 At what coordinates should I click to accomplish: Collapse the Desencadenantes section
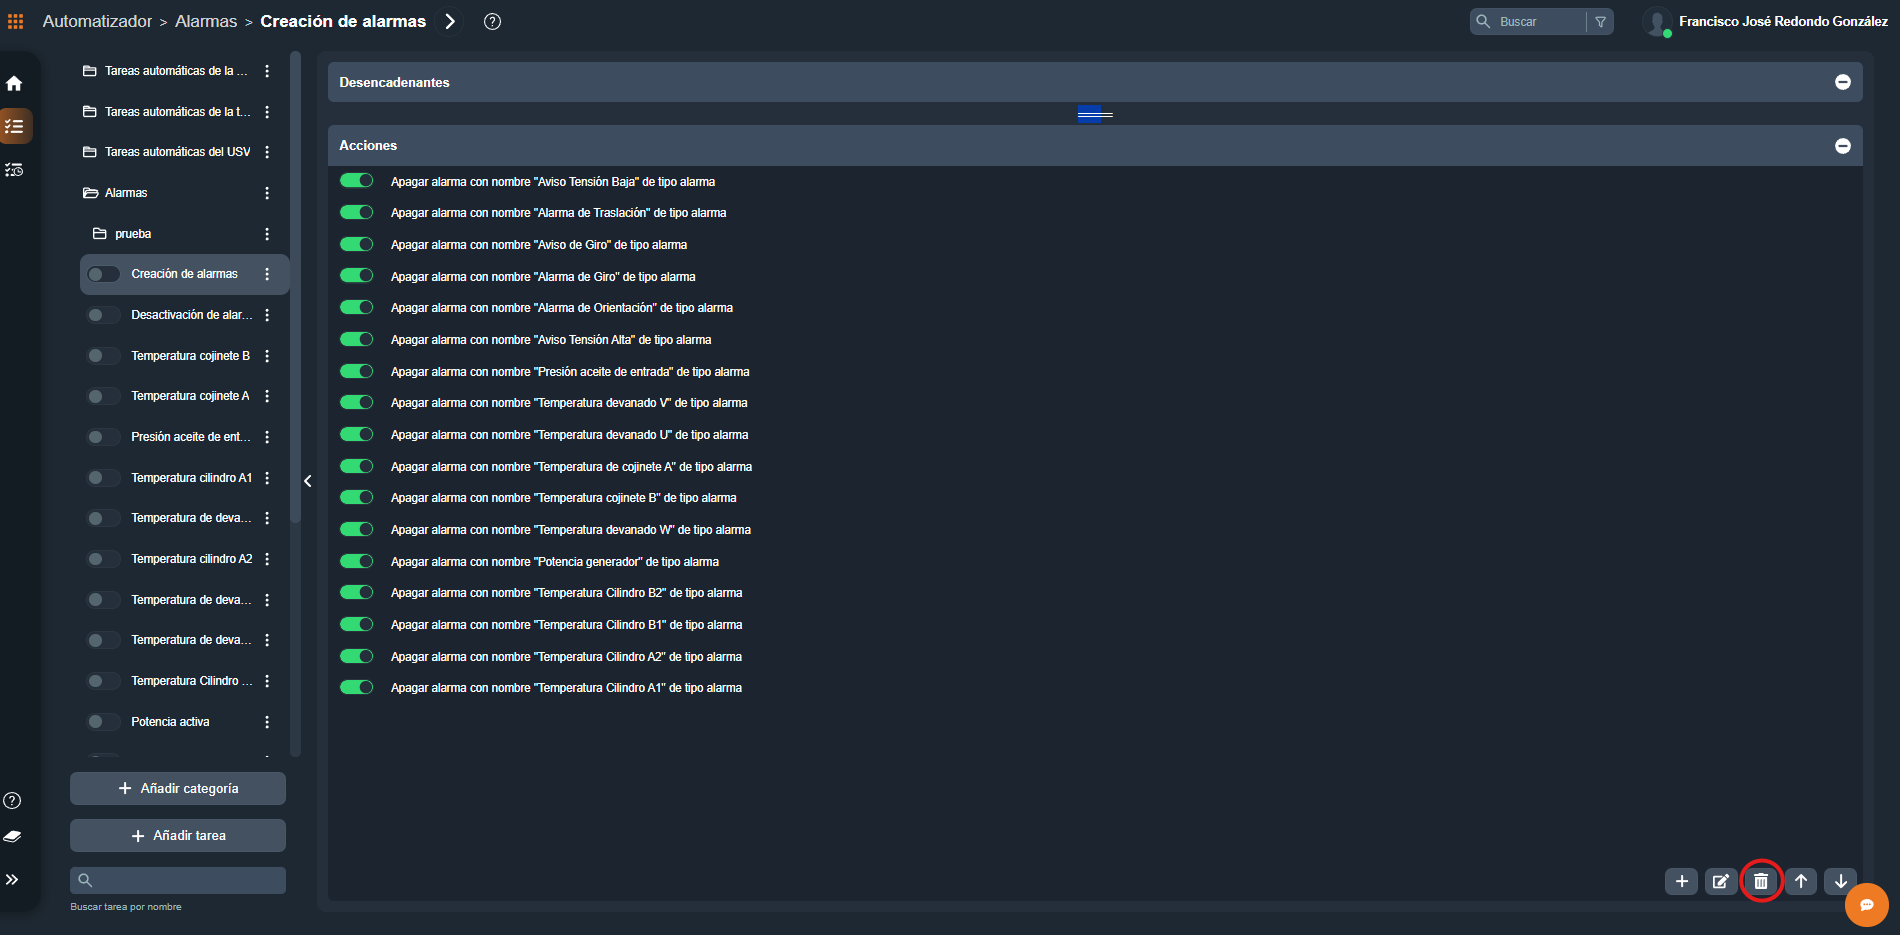pyautogui.click(x=1842, y=82)
